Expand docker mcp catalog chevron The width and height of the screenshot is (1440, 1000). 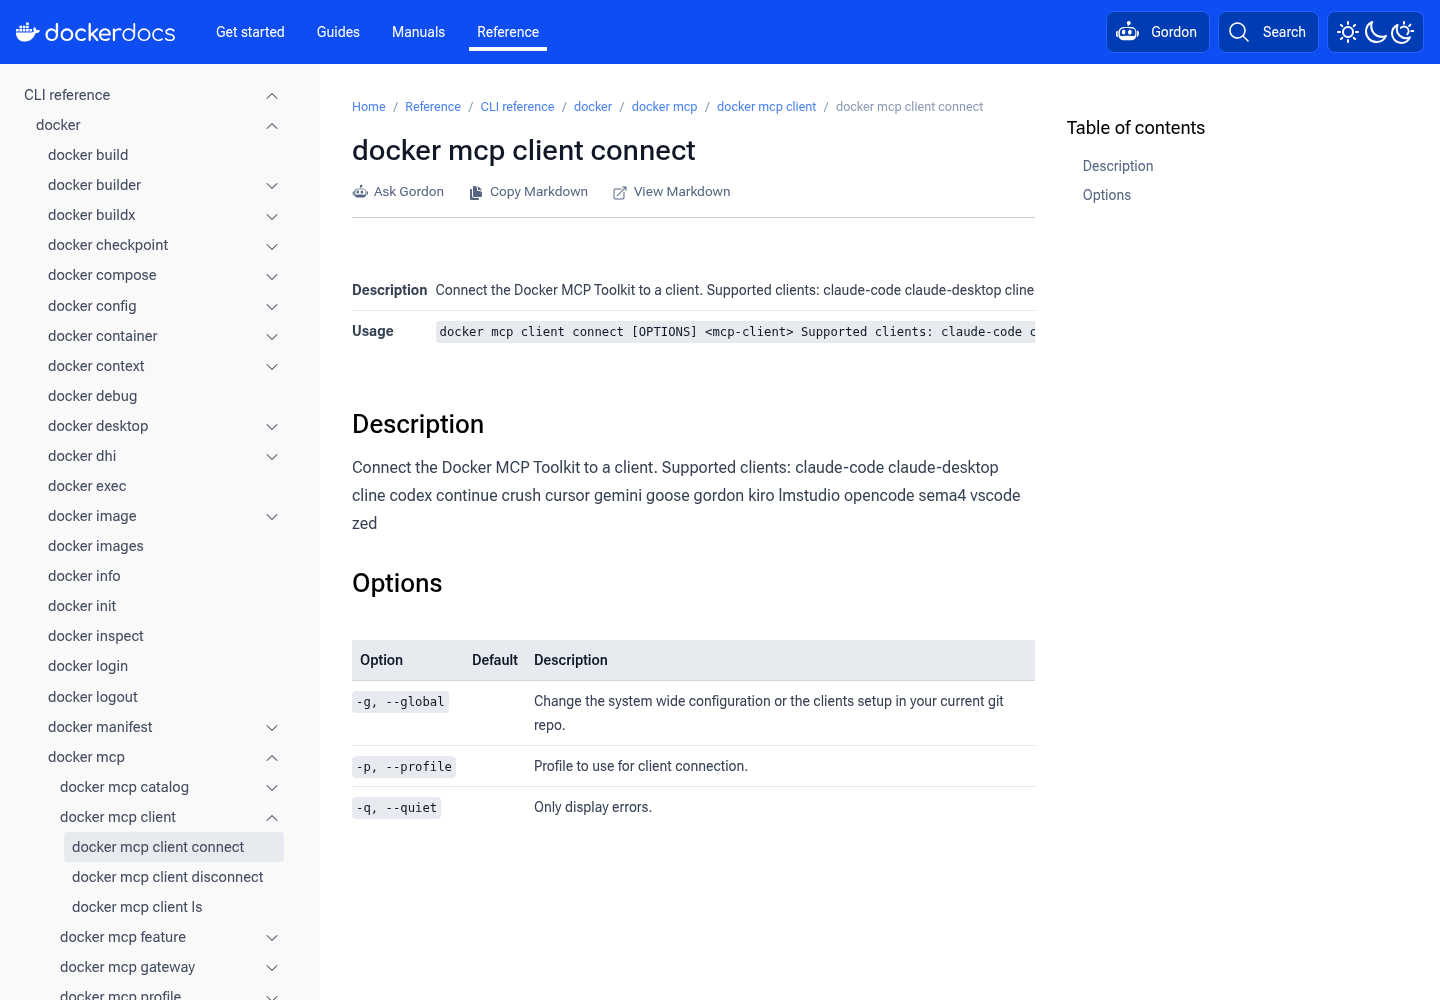[272, 788]
